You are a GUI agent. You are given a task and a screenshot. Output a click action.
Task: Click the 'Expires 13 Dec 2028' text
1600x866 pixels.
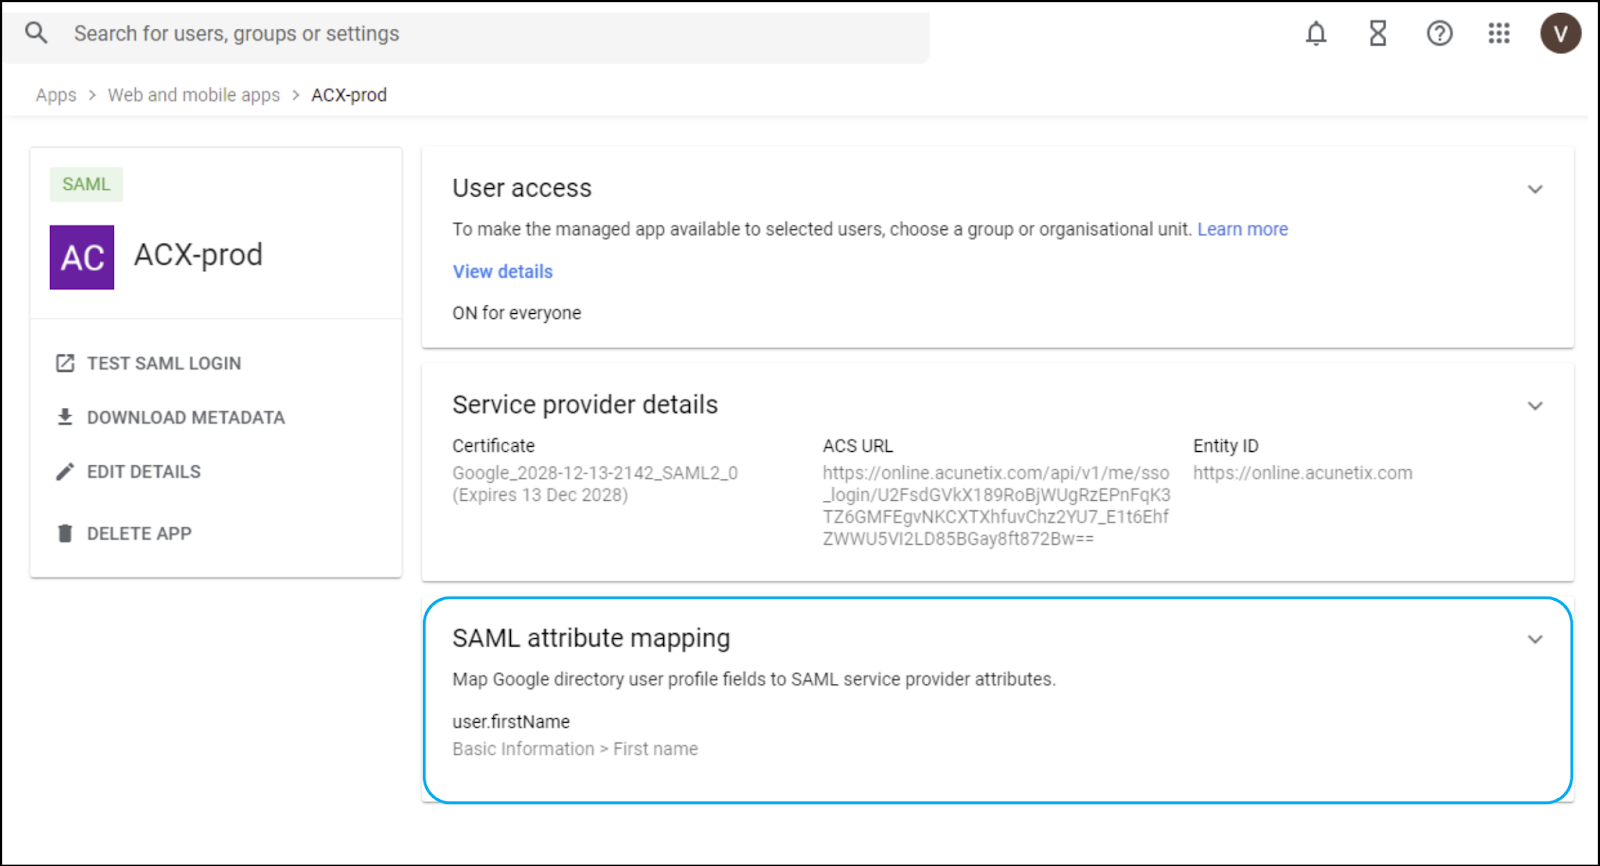[540, 495]
